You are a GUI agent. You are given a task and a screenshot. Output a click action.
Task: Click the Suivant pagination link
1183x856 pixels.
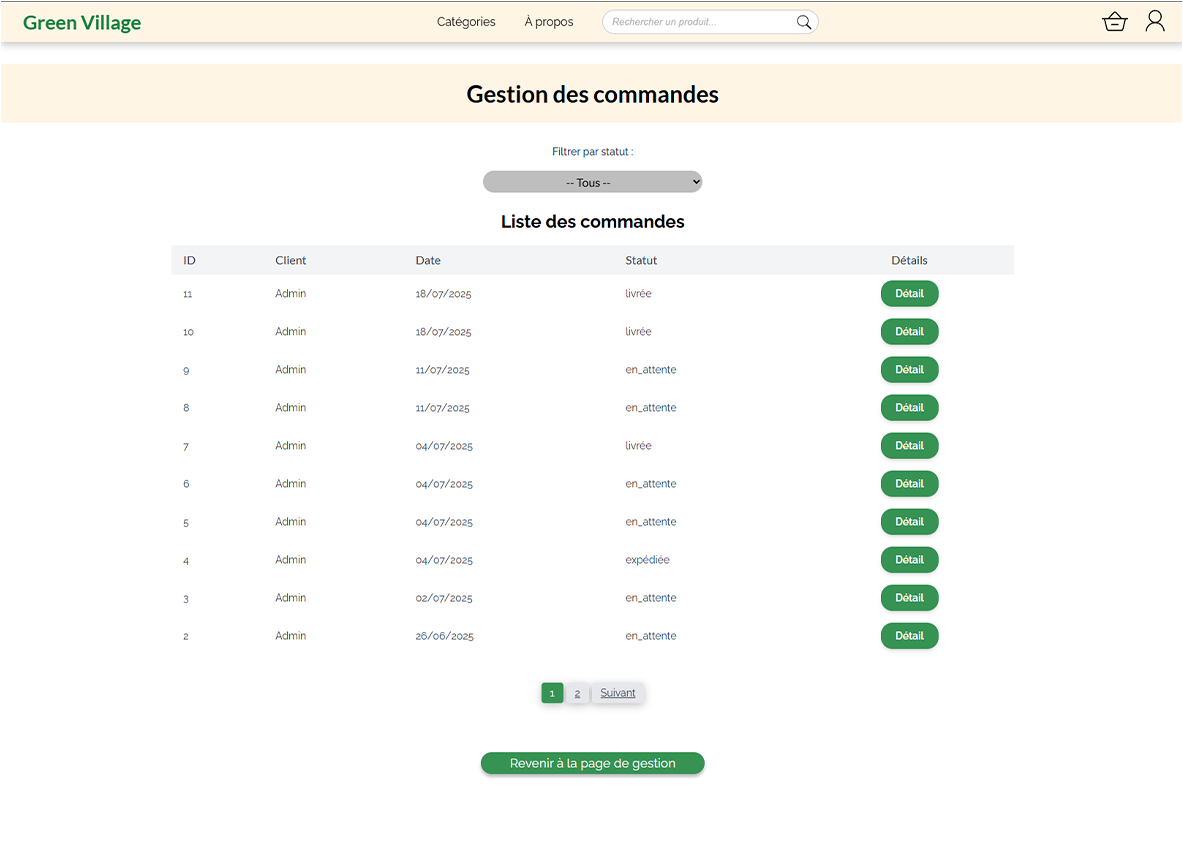618,693
